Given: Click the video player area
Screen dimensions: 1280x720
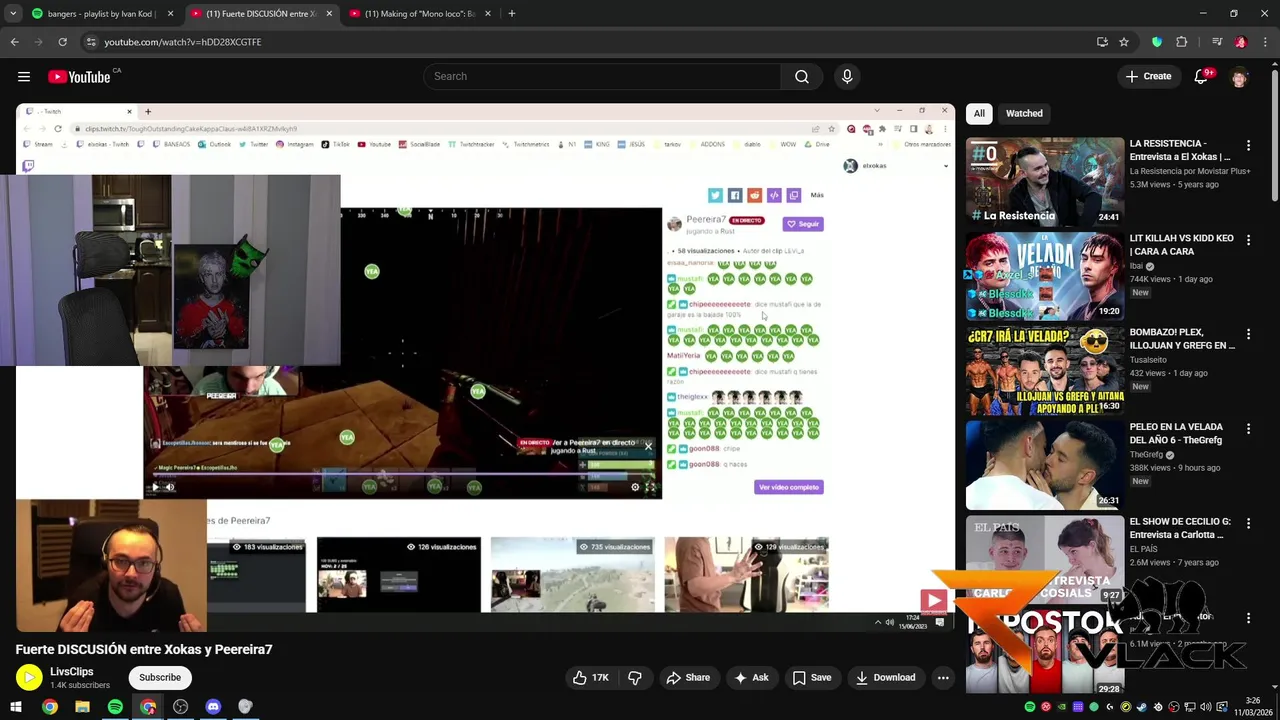Looking at the screenshot, I should [485, 368].
